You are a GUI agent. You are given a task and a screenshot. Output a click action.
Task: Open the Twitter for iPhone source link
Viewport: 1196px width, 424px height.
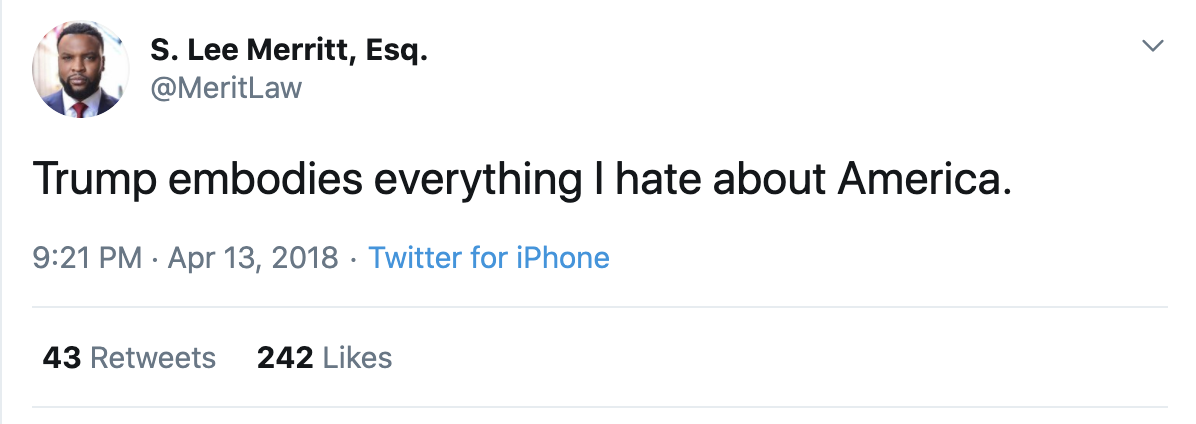click(x=489, y=258)
